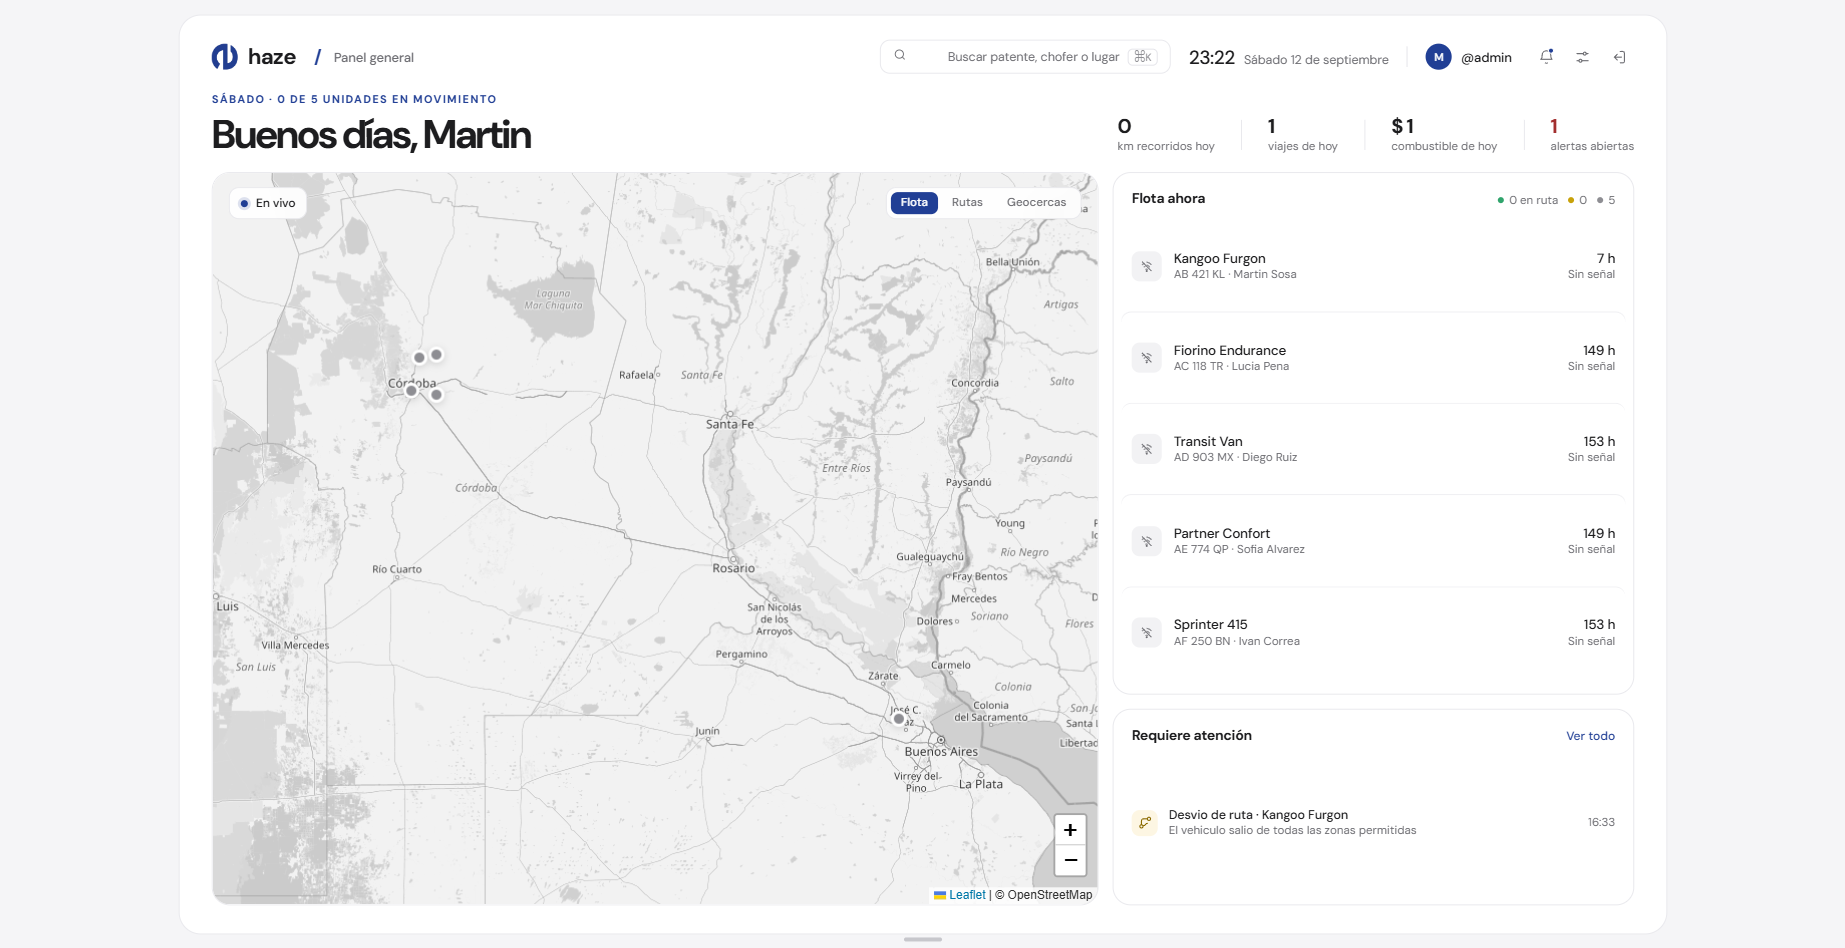Click the haze brand name
Viewport: 1845px width, 948px height.
(272, 57)
